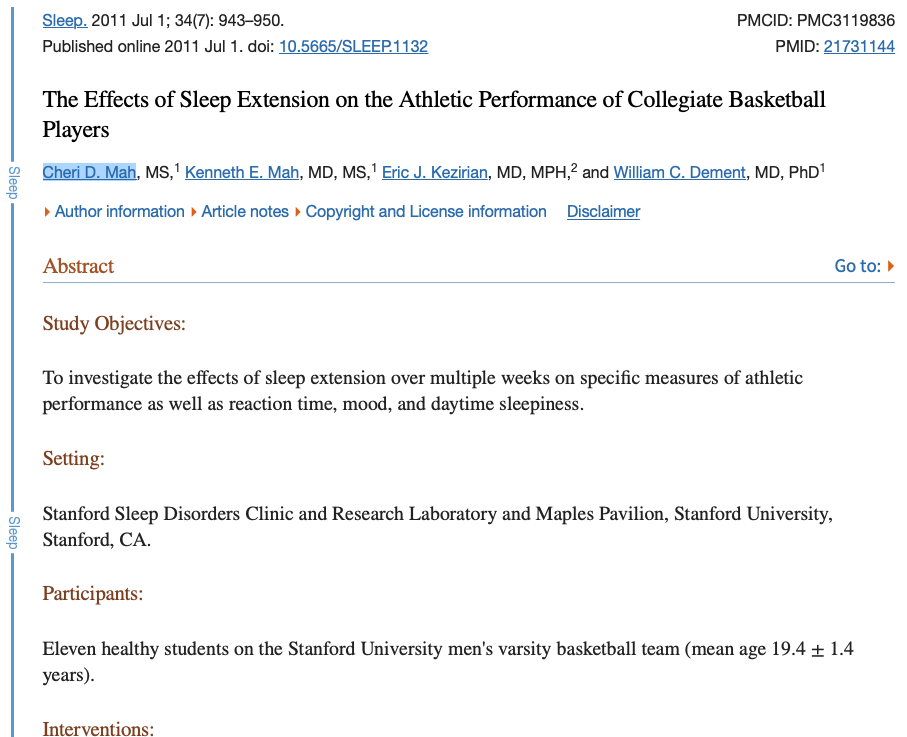Click triangle icon beside Article notes

194,212
